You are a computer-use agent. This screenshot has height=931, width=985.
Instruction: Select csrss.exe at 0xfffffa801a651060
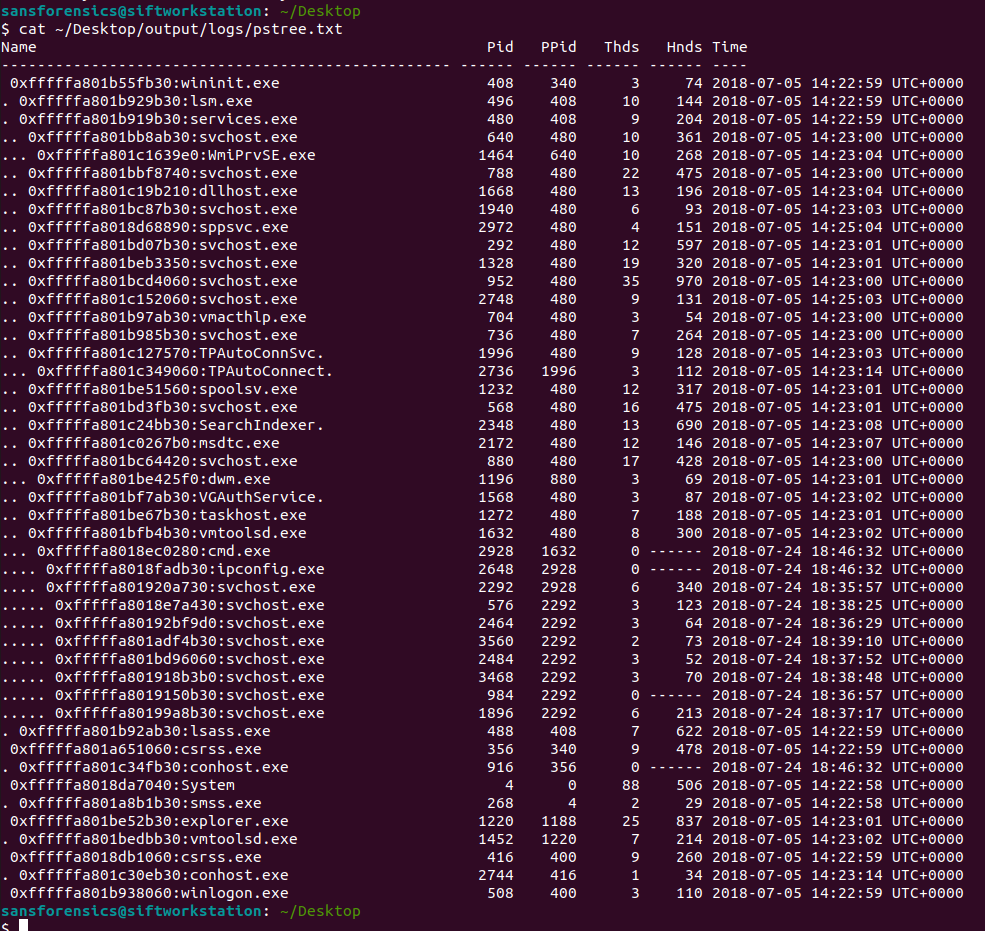(x=136, y=749)
